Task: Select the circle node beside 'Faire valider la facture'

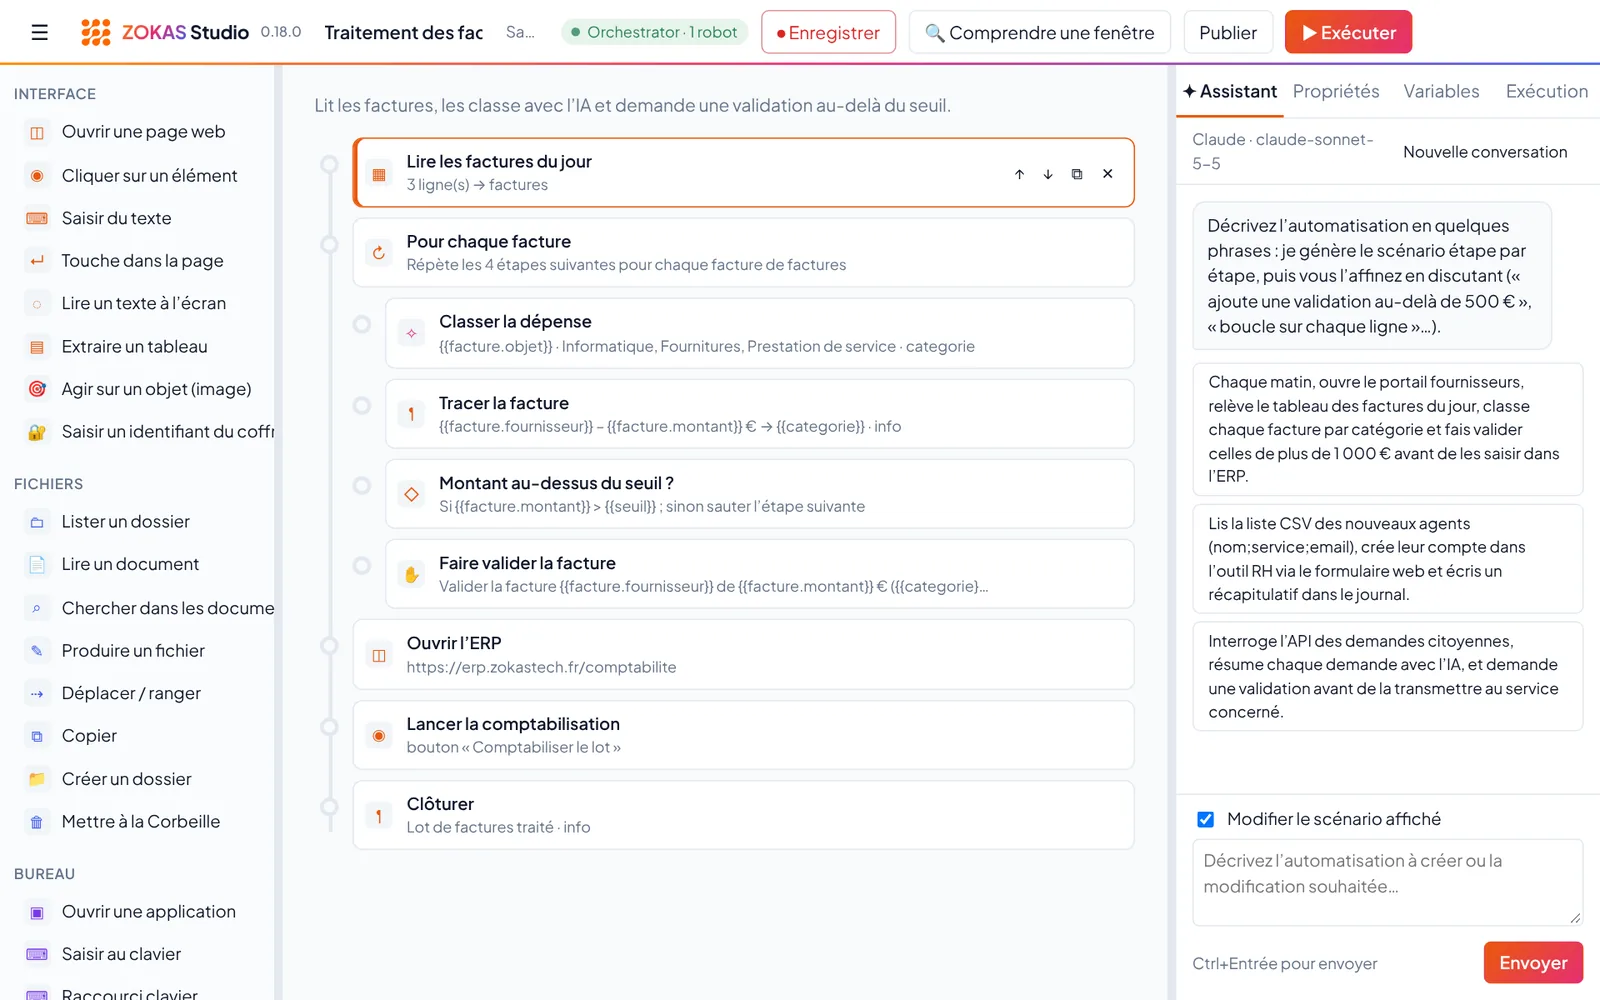Action: [x=362, y=565]
